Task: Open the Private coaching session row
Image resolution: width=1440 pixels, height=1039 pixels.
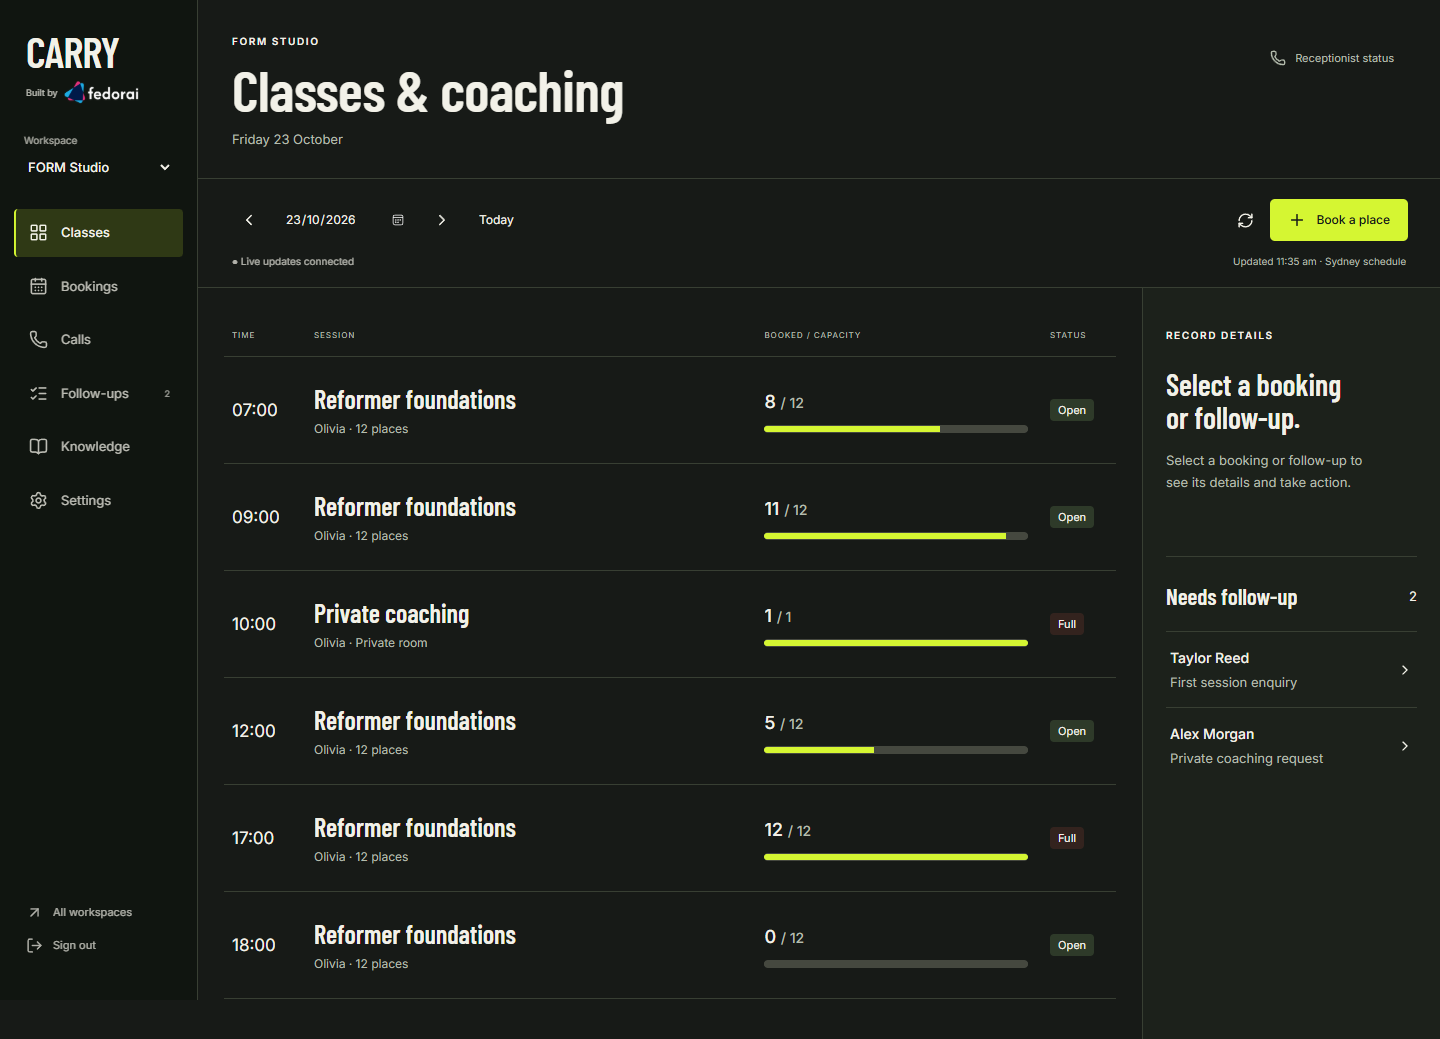Action: (670, 624)
